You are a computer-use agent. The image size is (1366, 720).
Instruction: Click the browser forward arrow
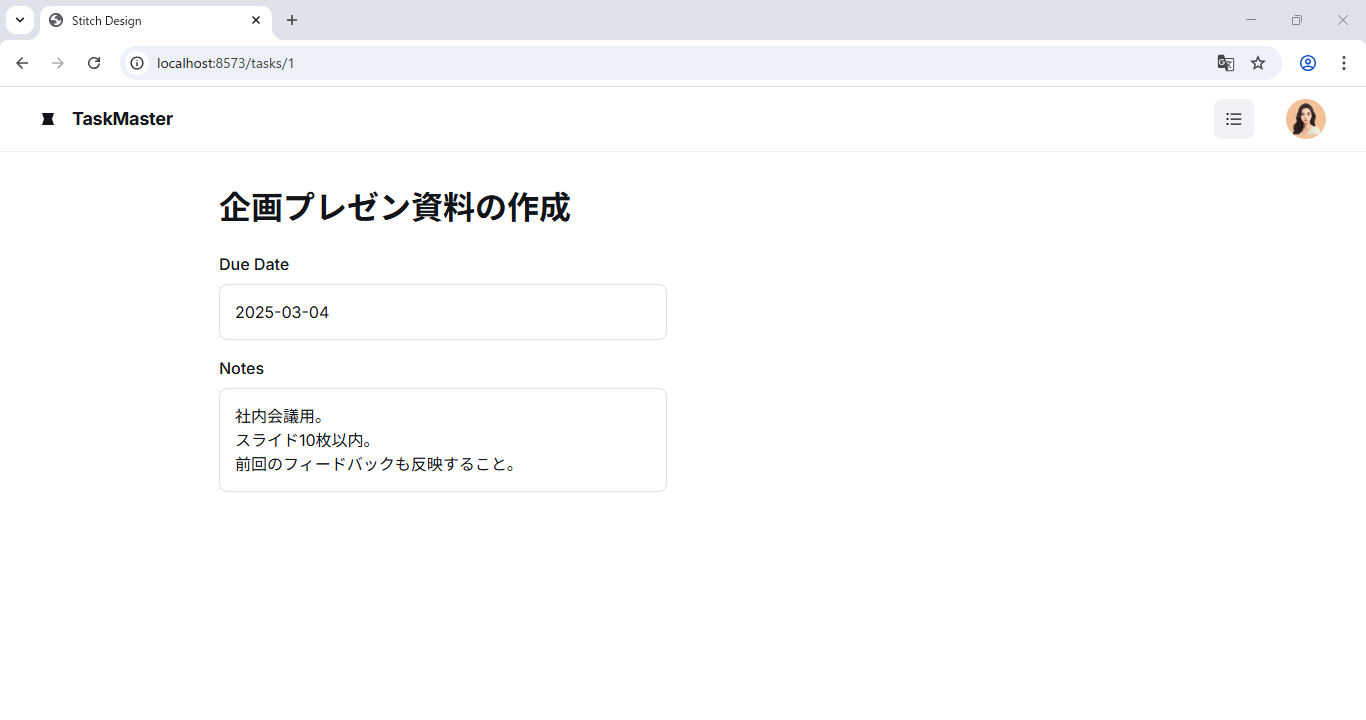tap(58, 63)
